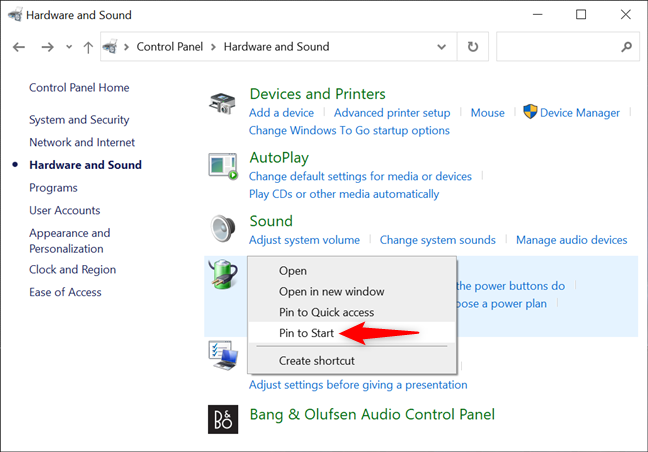
Task: Open the Devices and Printers heading
Action: tap(317, 94)
